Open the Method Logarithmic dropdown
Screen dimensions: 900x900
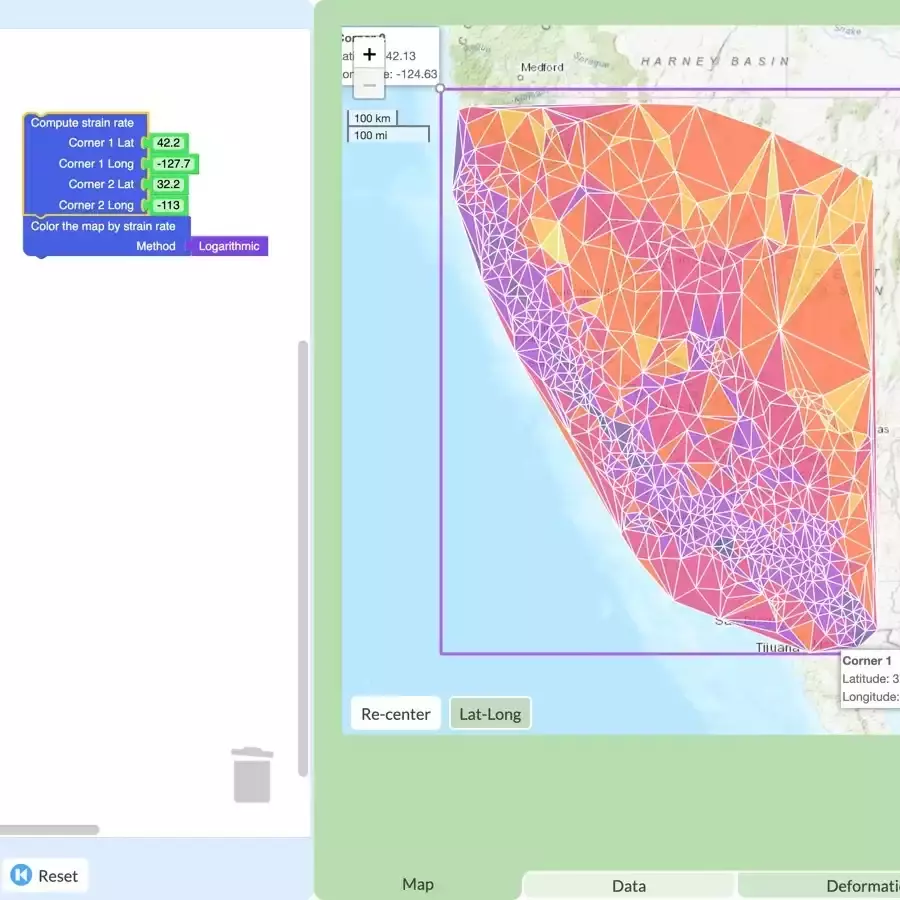229,246
